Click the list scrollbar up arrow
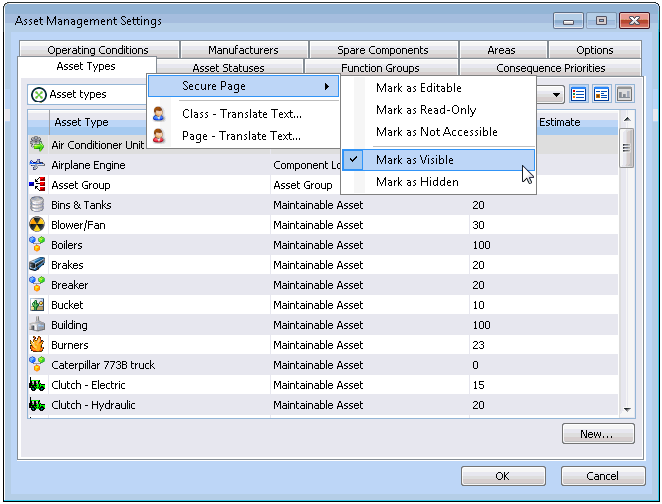 [627, 119]
